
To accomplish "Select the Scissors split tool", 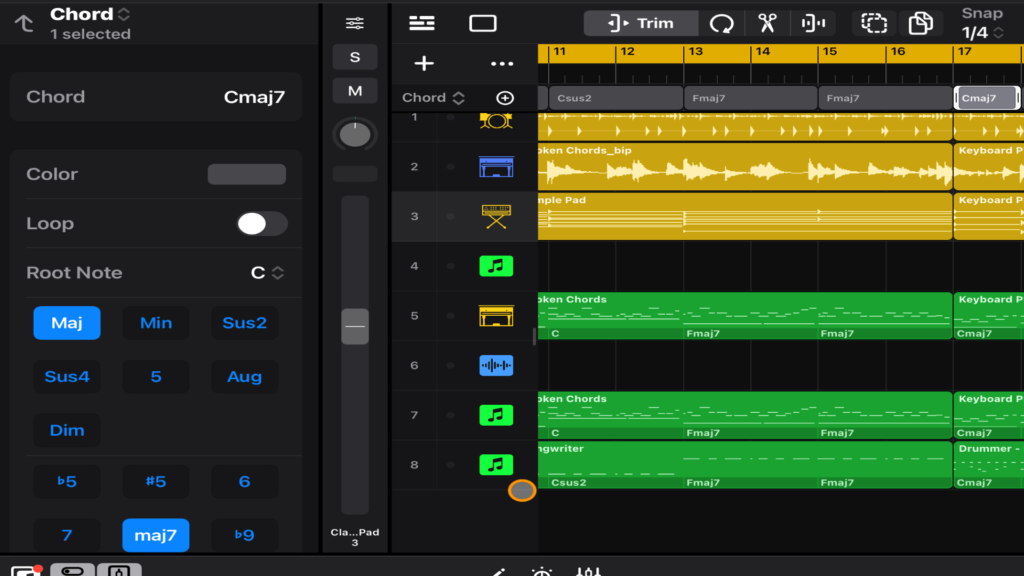I will click(767, 23).
